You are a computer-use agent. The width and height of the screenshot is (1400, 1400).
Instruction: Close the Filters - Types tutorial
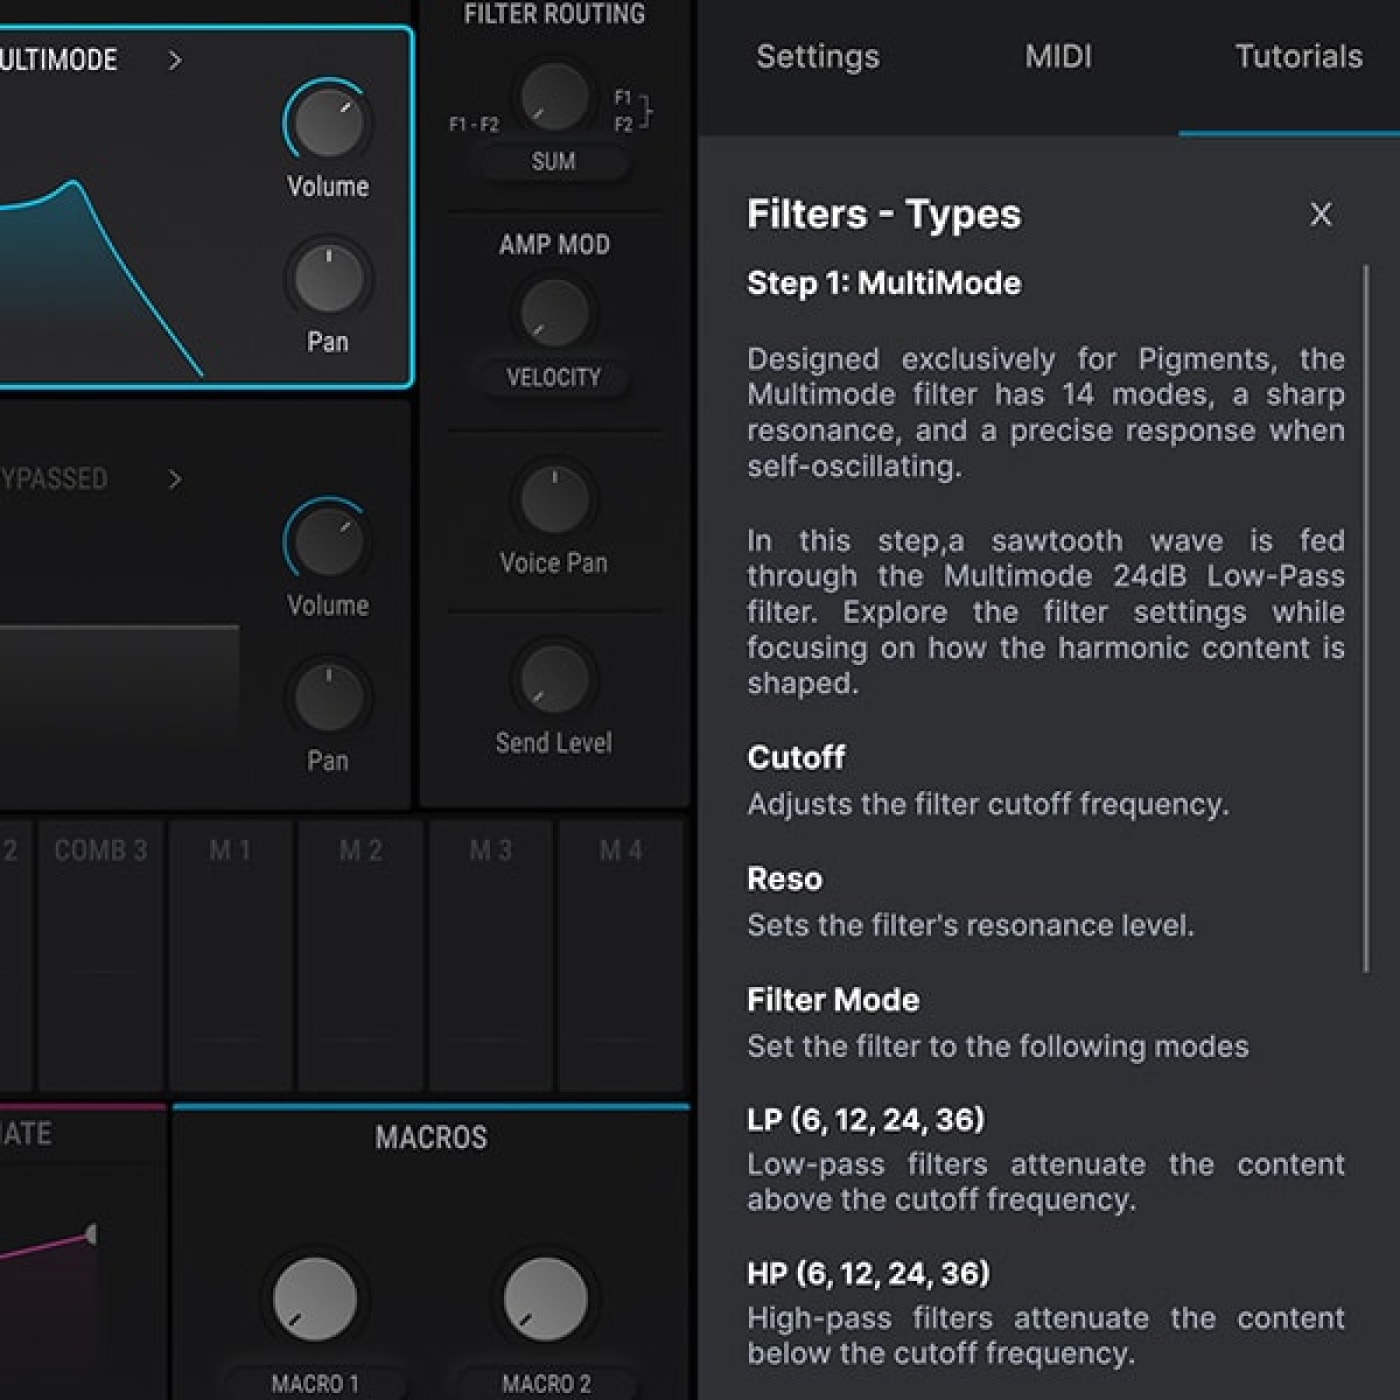pyautogui.click(x=1320, y=214)
